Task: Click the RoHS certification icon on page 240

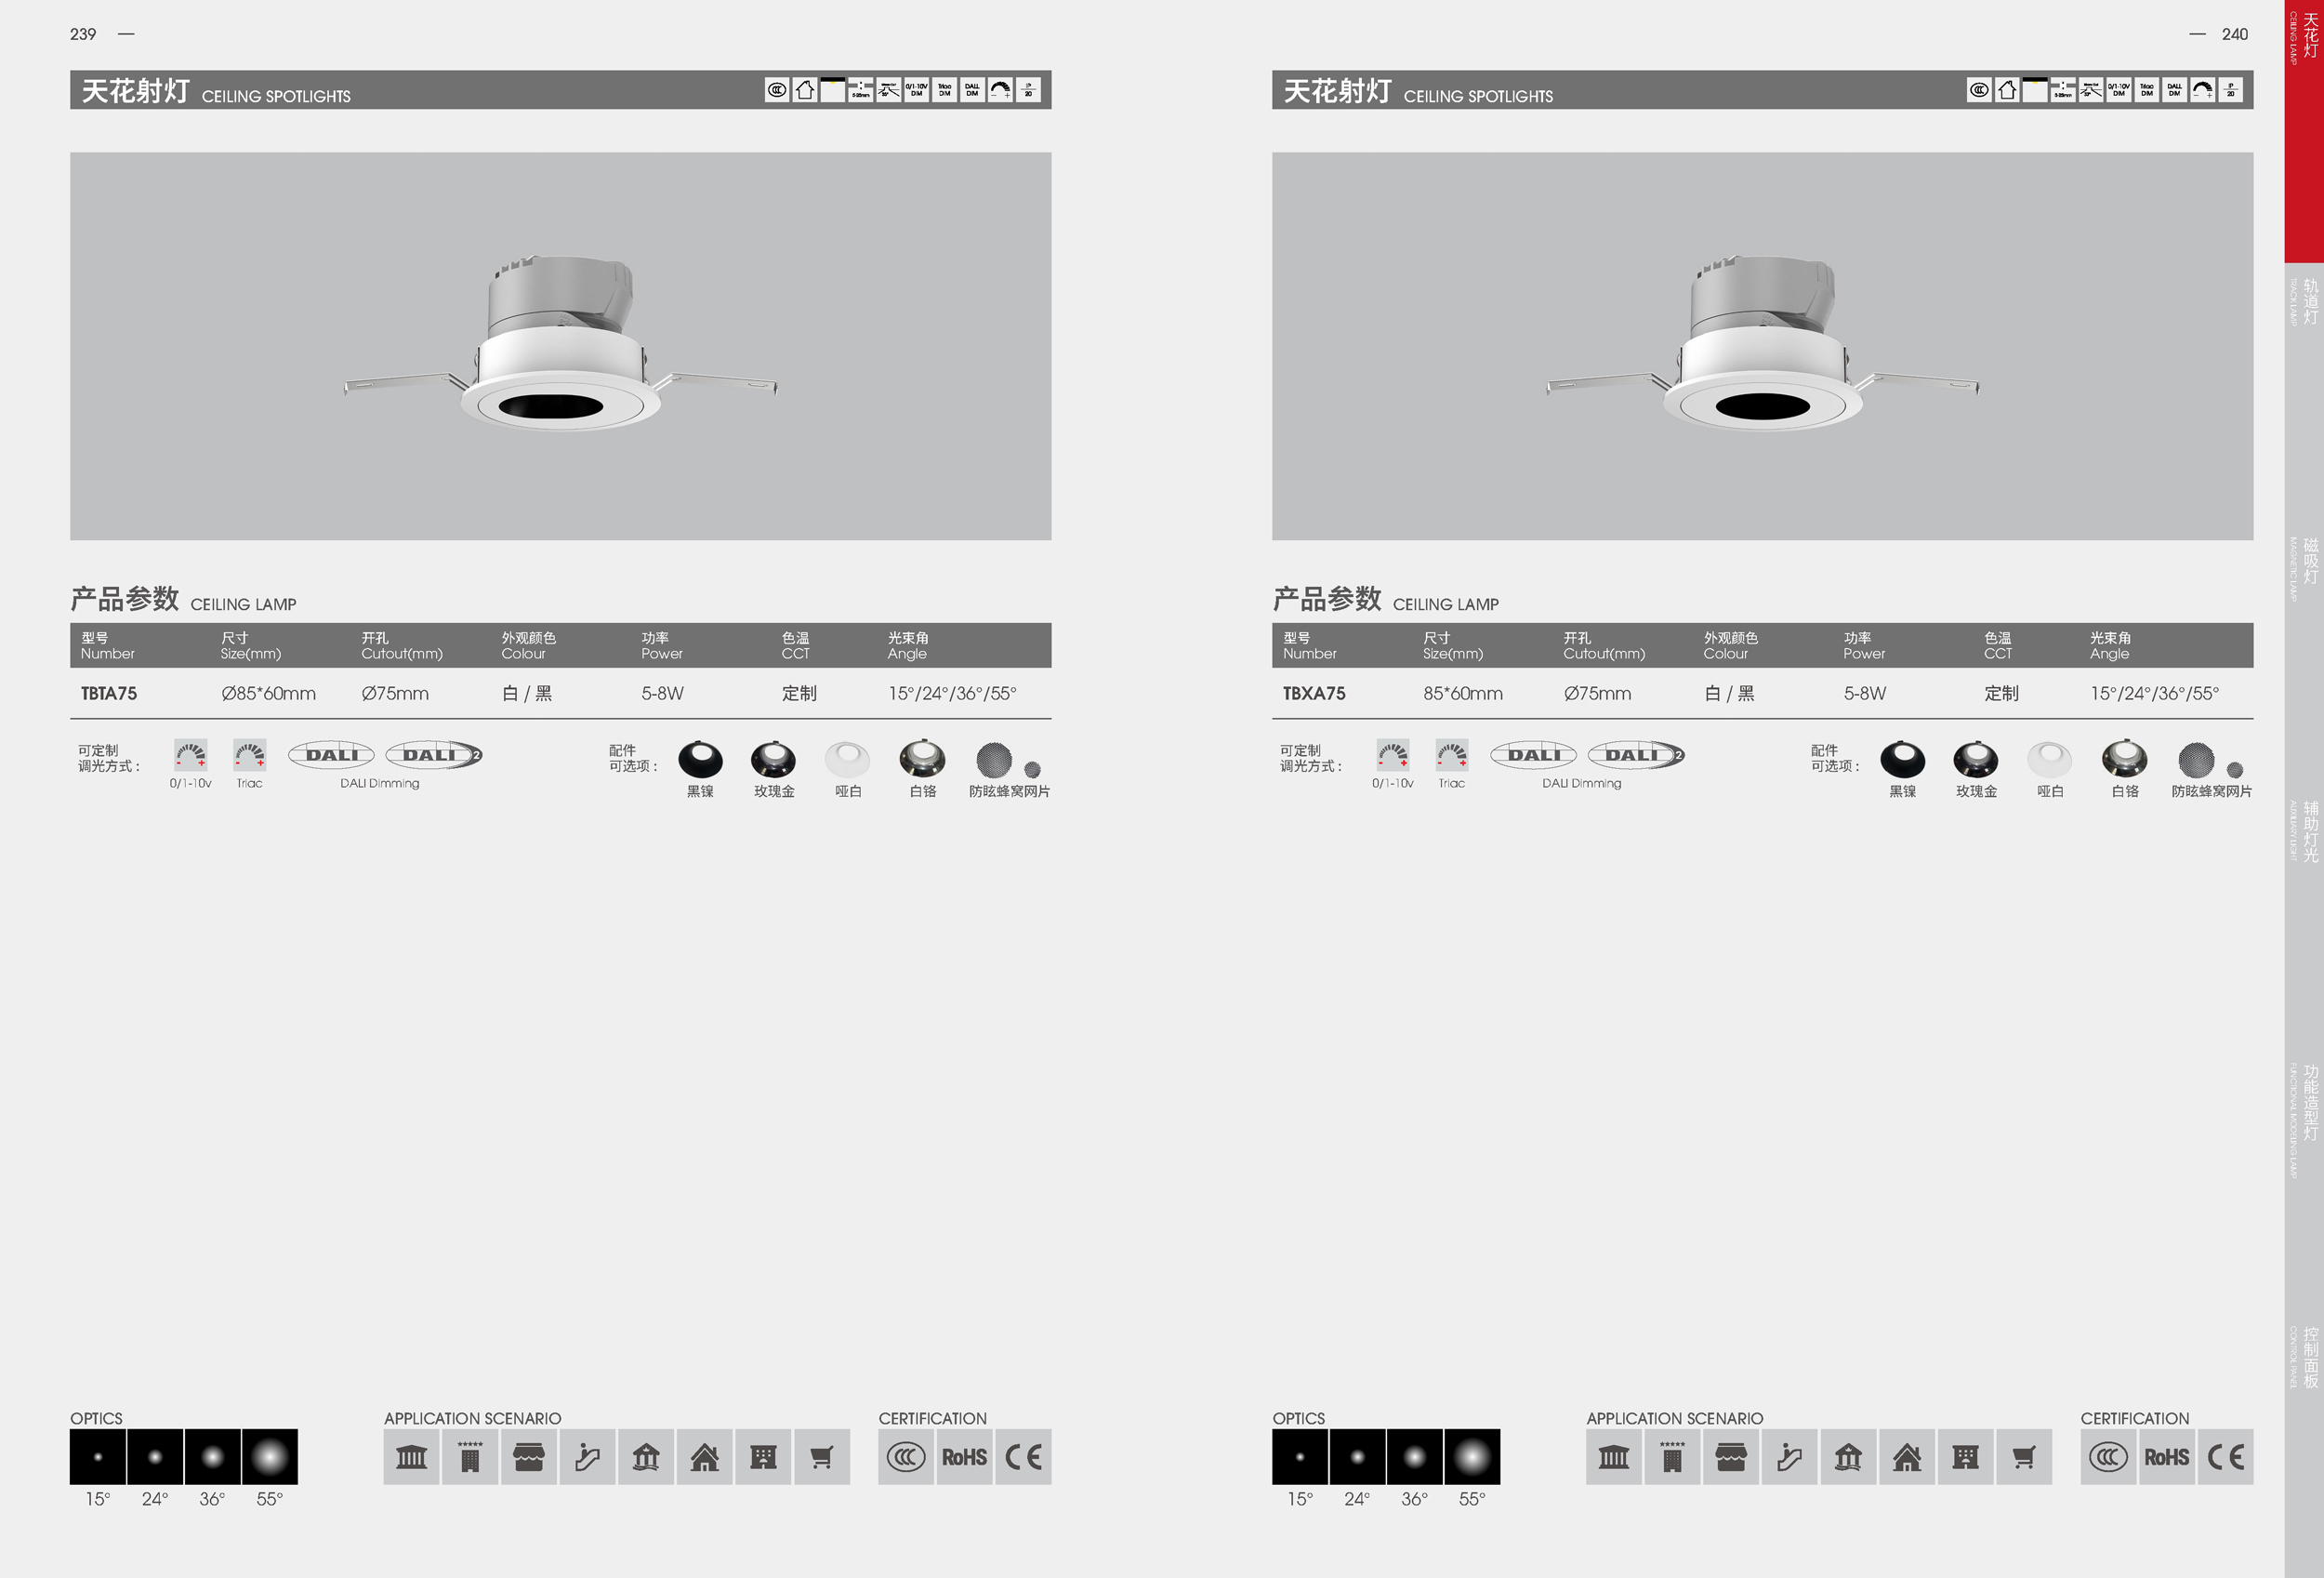Action: point(2166,1457)
